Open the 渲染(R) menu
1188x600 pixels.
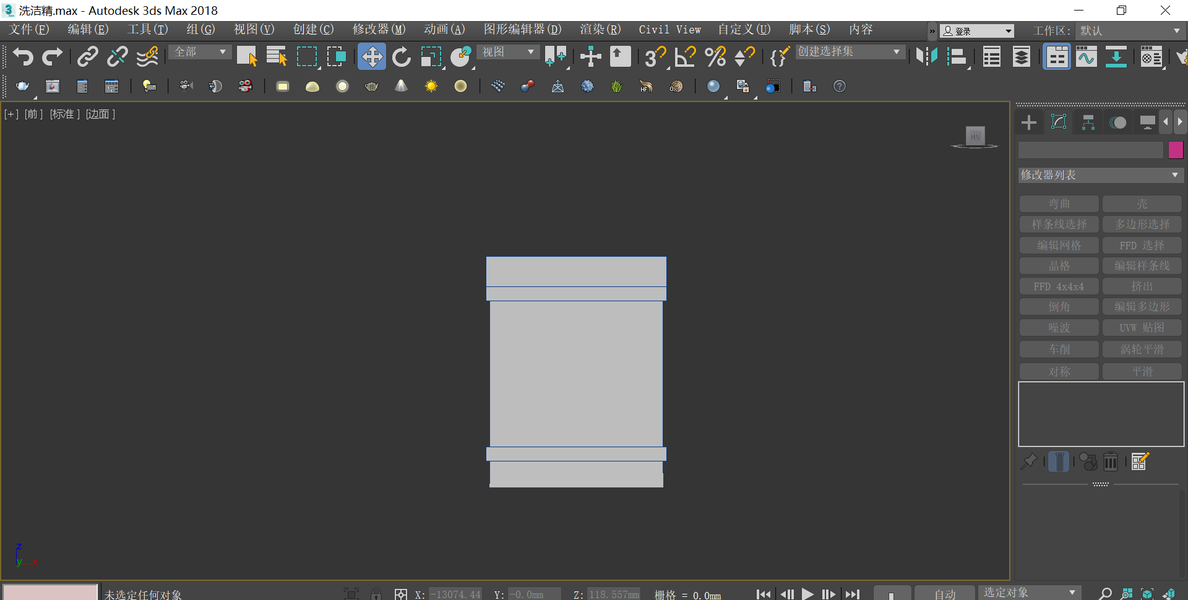600,30
